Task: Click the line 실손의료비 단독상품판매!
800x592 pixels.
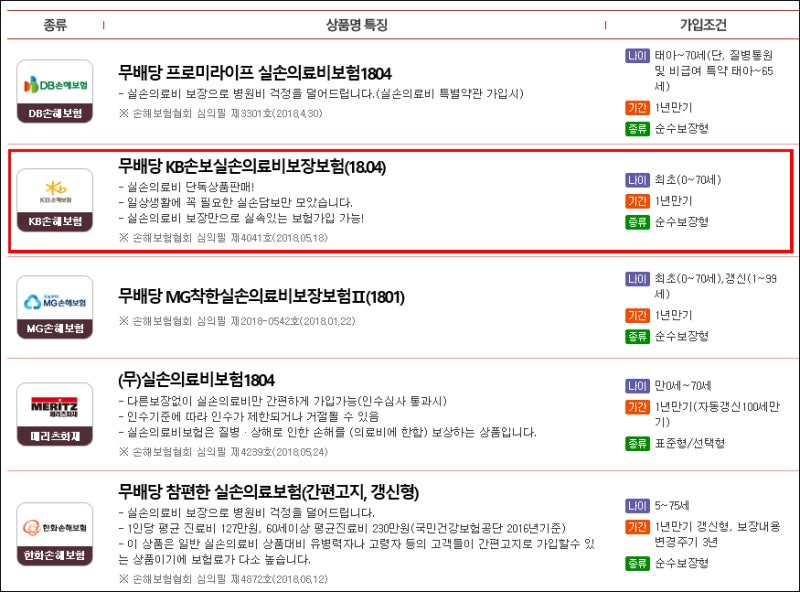Action: (186, 187)
